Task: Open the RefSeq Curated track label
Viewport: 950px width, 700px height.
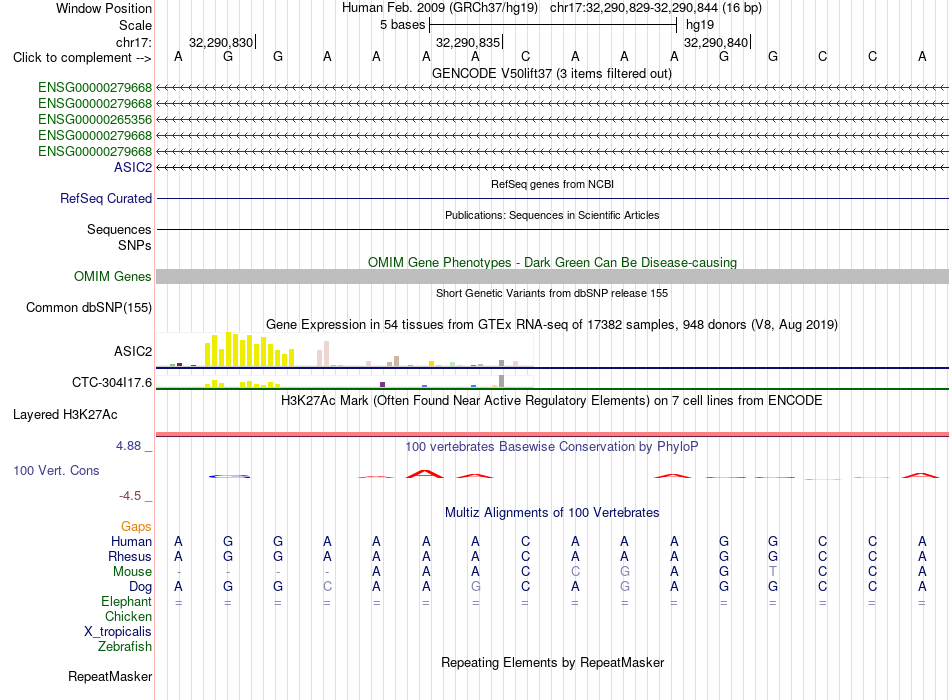Action: 106,198
